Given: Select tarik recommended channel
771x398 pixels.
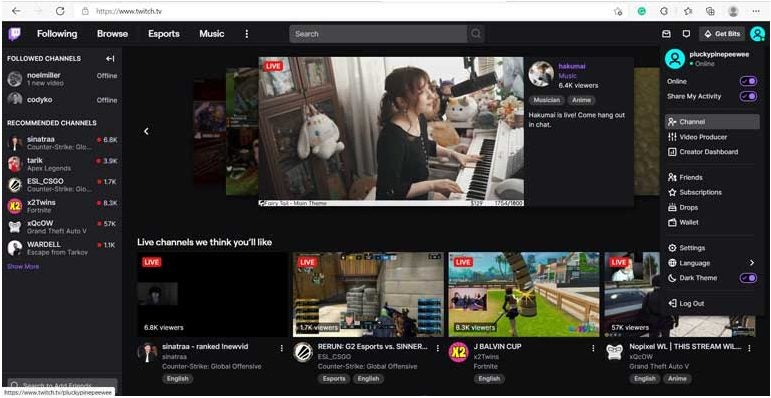Looking at the screenshot, I should click(62, 164).
